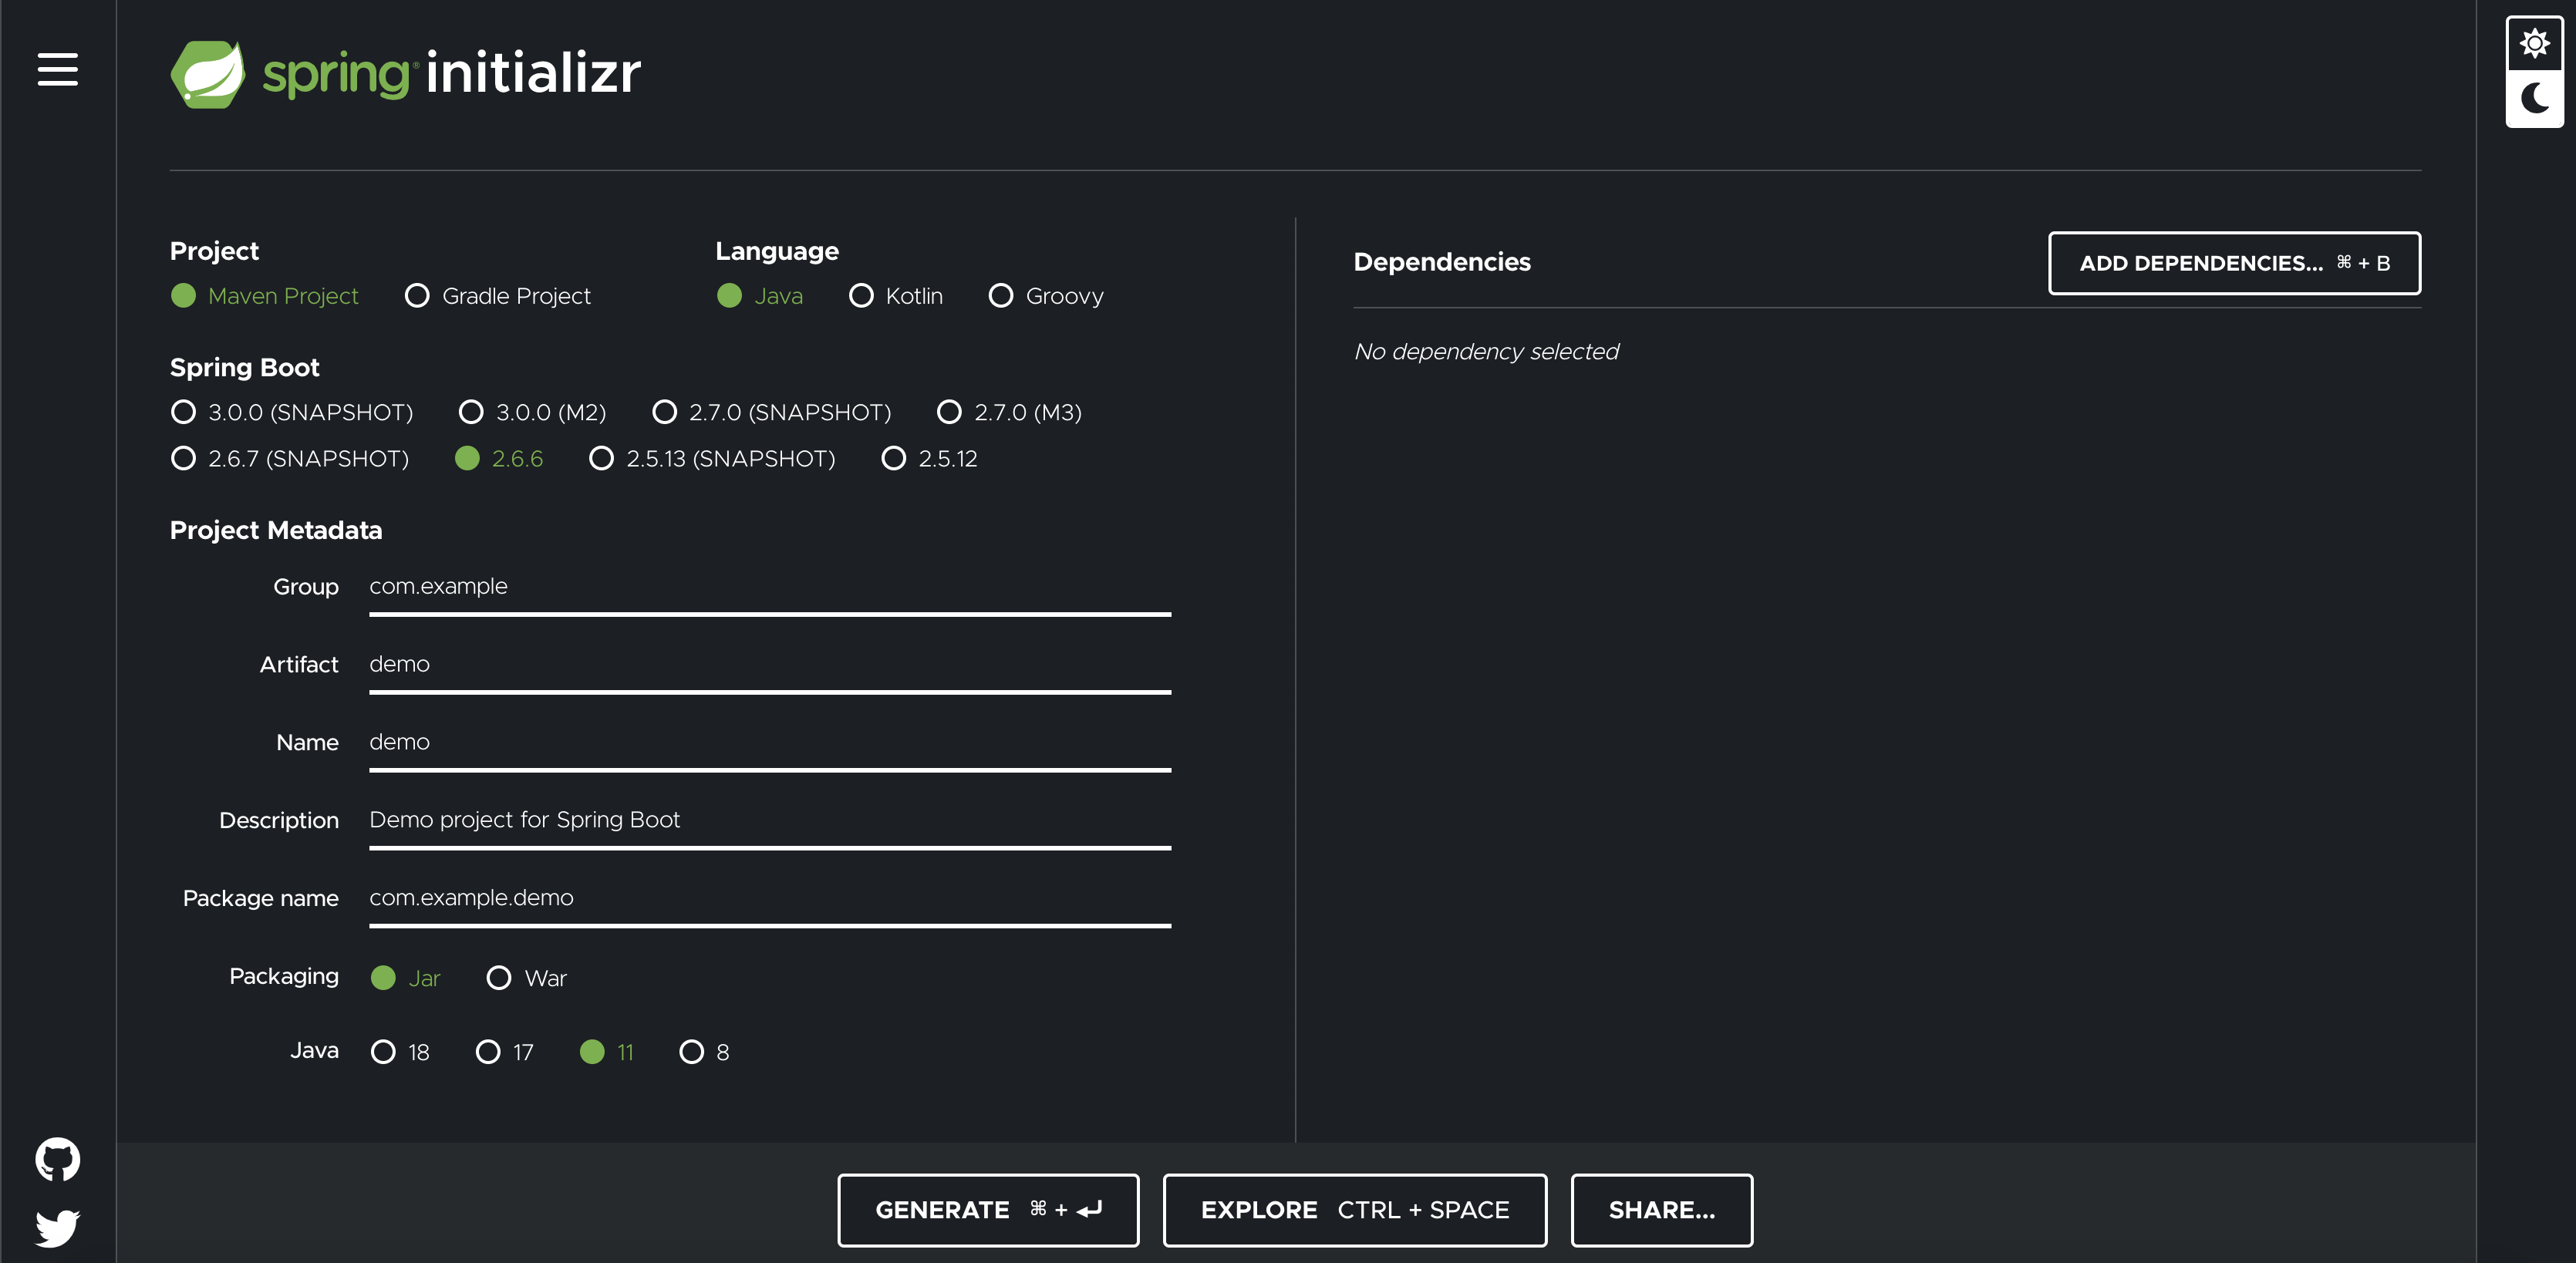Image resolution: width=2576 pixels, height=1263 pixels.
Task: Choose Kotlin as the language
Action: pyautogui.click(x=861, y=296)
